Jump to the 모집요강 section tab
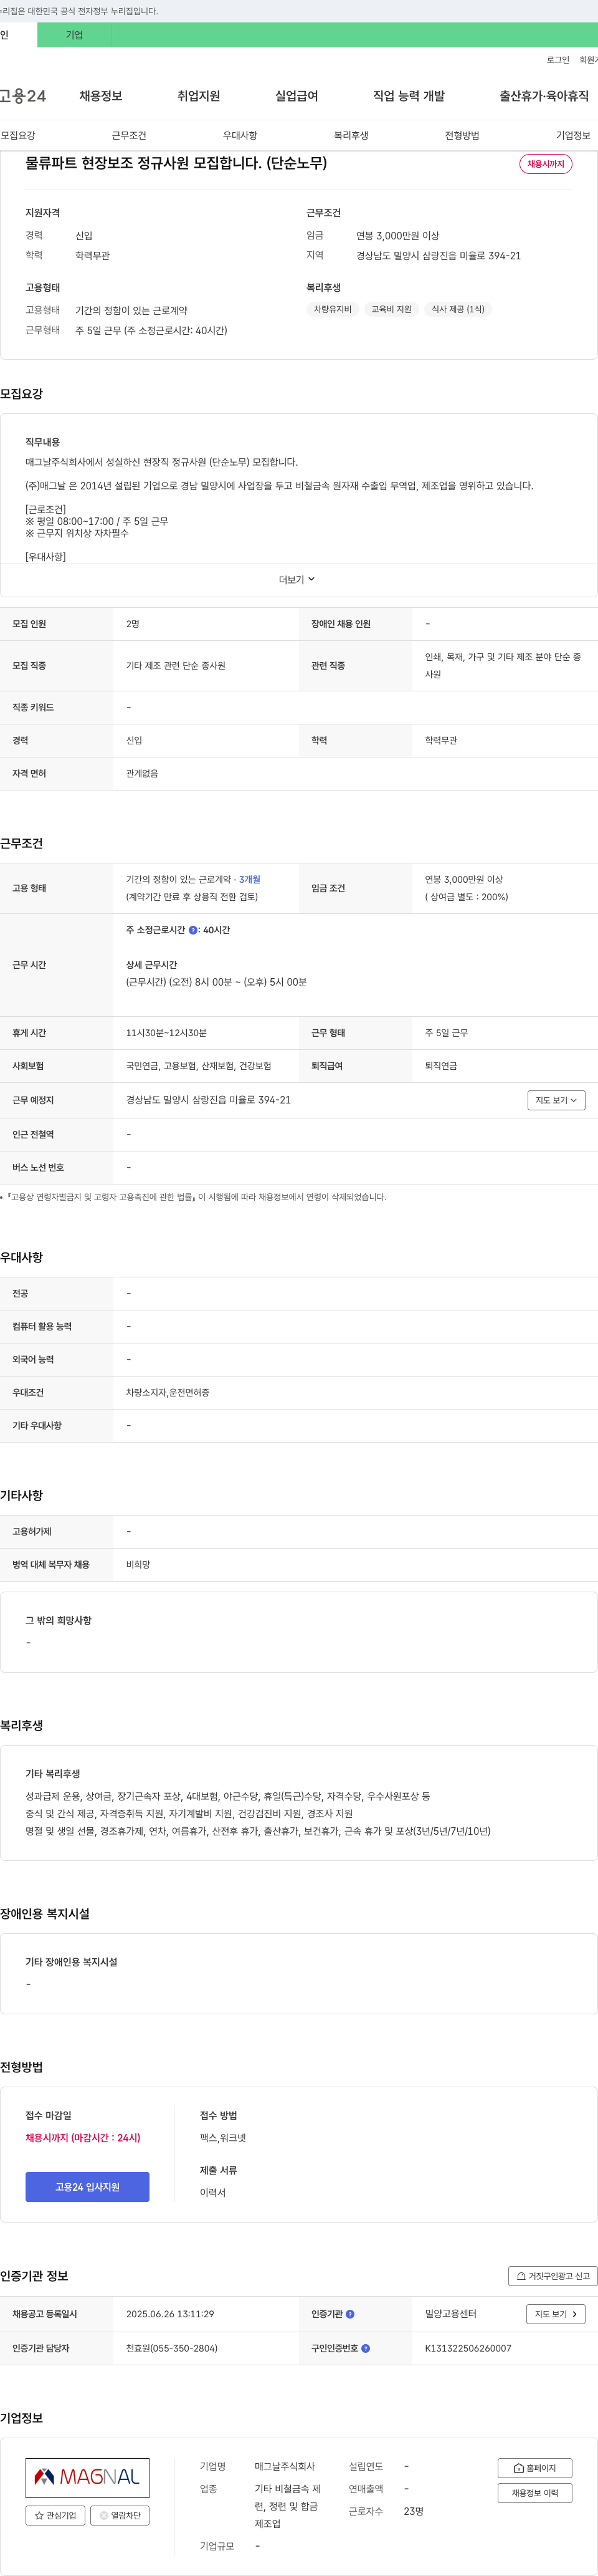The image size is (598, 2576). pos(18,135)
